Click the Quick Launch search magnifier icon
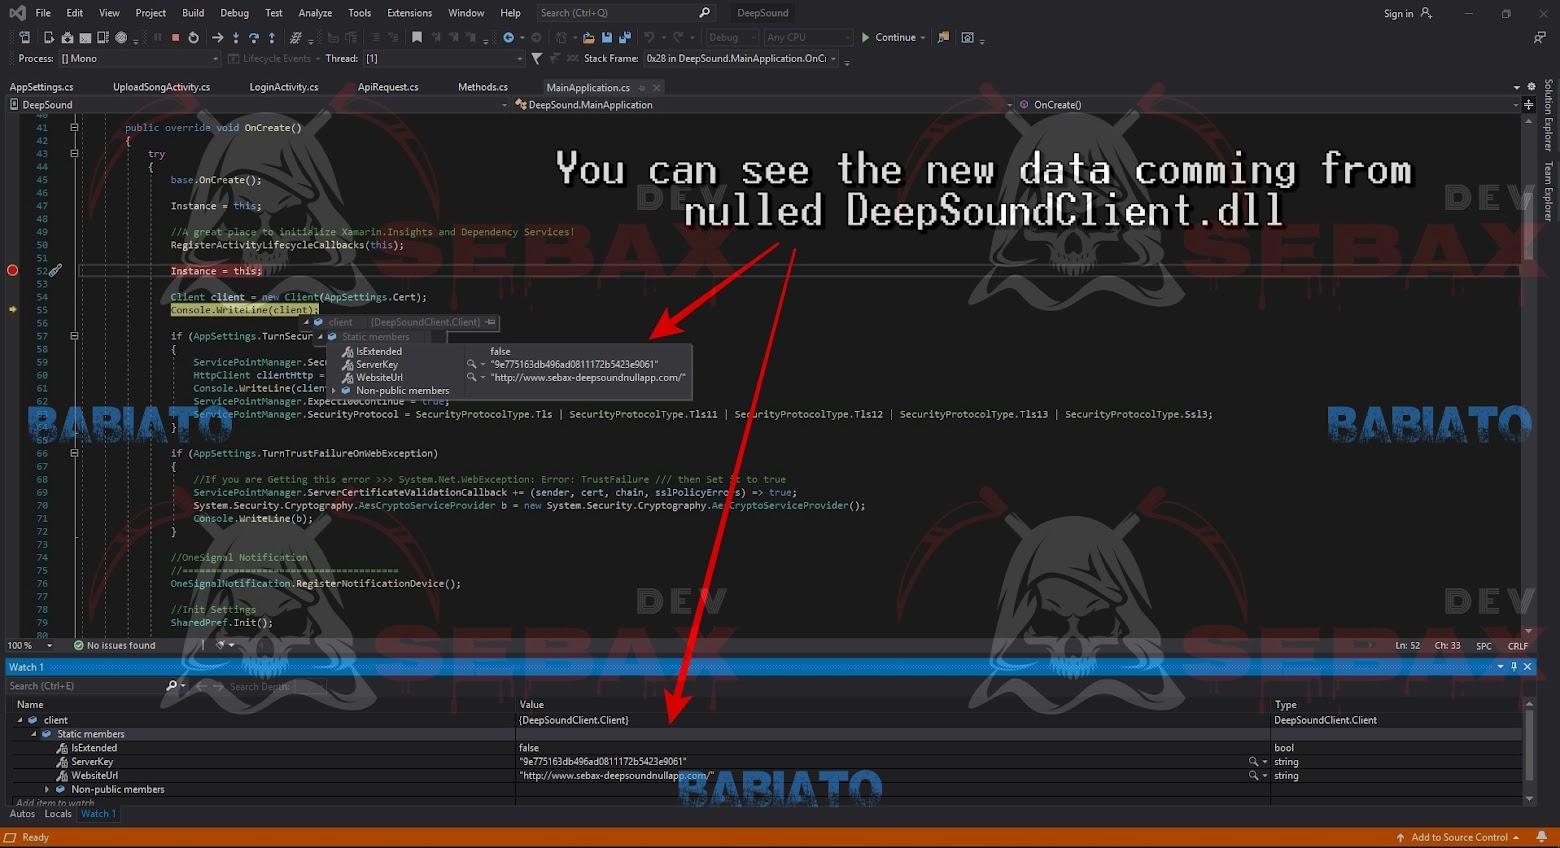Image resolution: width=1560 pixels, height=848 pixels. [704, 13]
